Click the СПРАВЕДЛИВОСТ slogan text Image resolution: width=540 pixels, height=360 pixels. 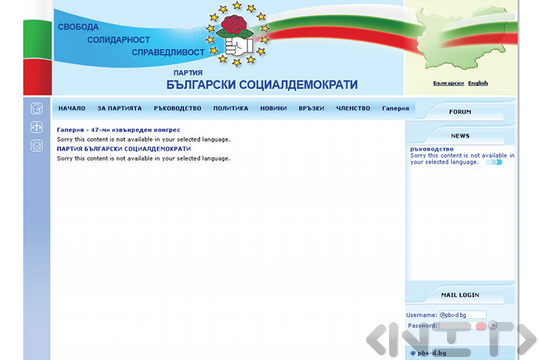[168, 52]
